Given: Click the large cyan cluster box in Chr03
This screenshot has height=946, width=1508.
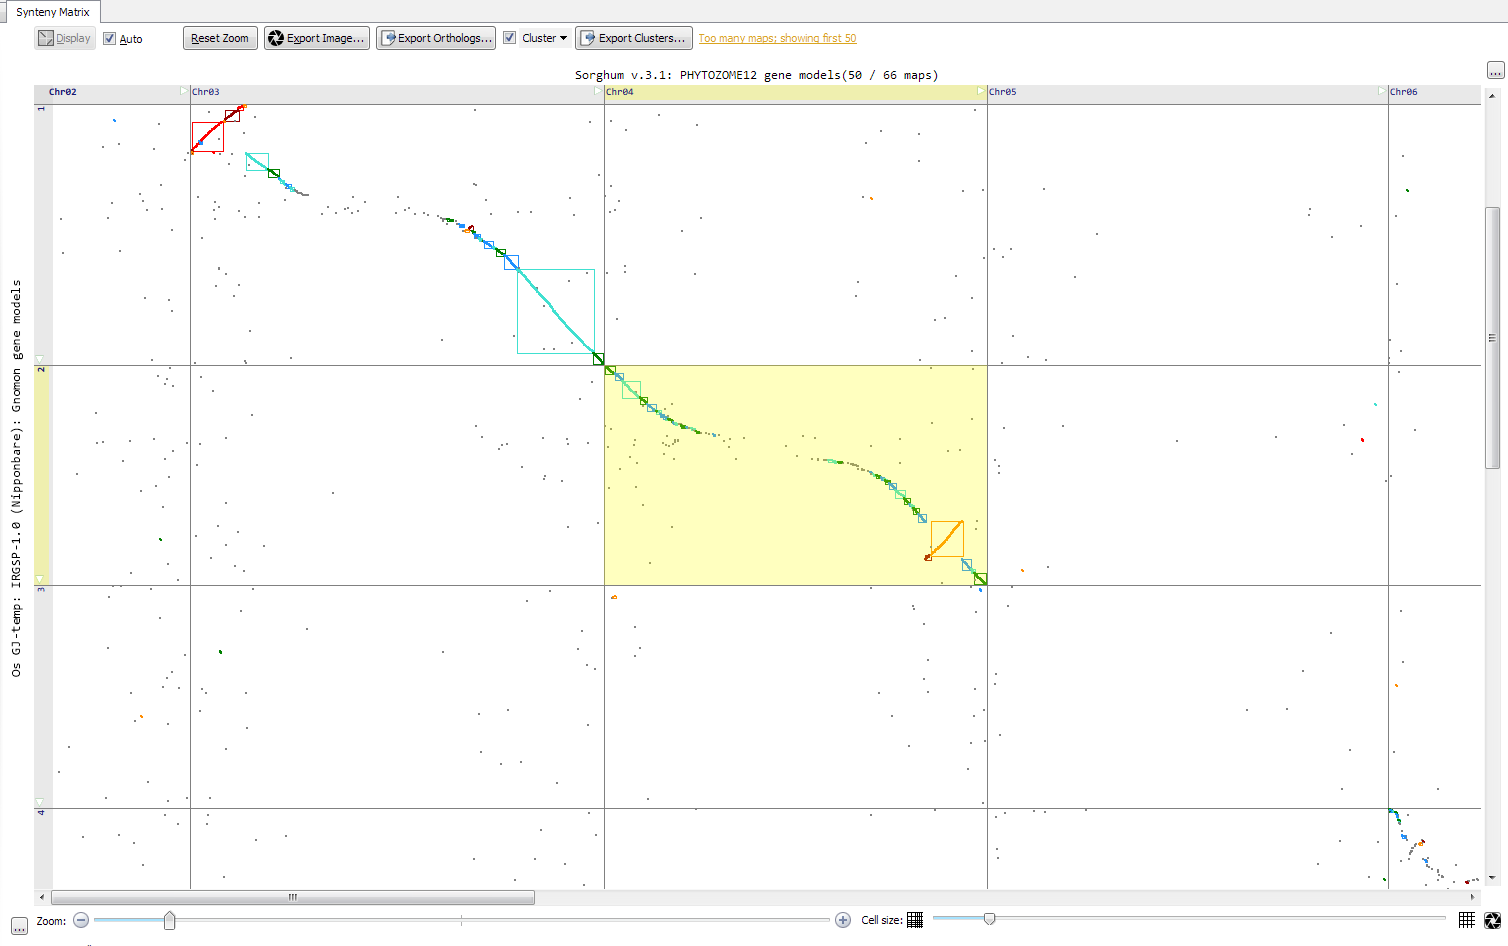Looking at the screenshot, I should pyautogui.click(x=556, y=311).
